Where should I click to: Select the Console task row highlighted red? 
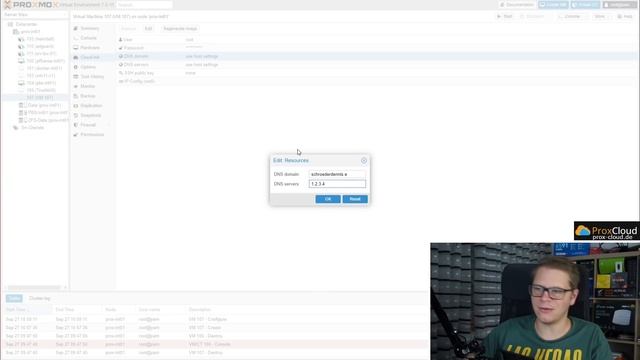coord(216,344)
